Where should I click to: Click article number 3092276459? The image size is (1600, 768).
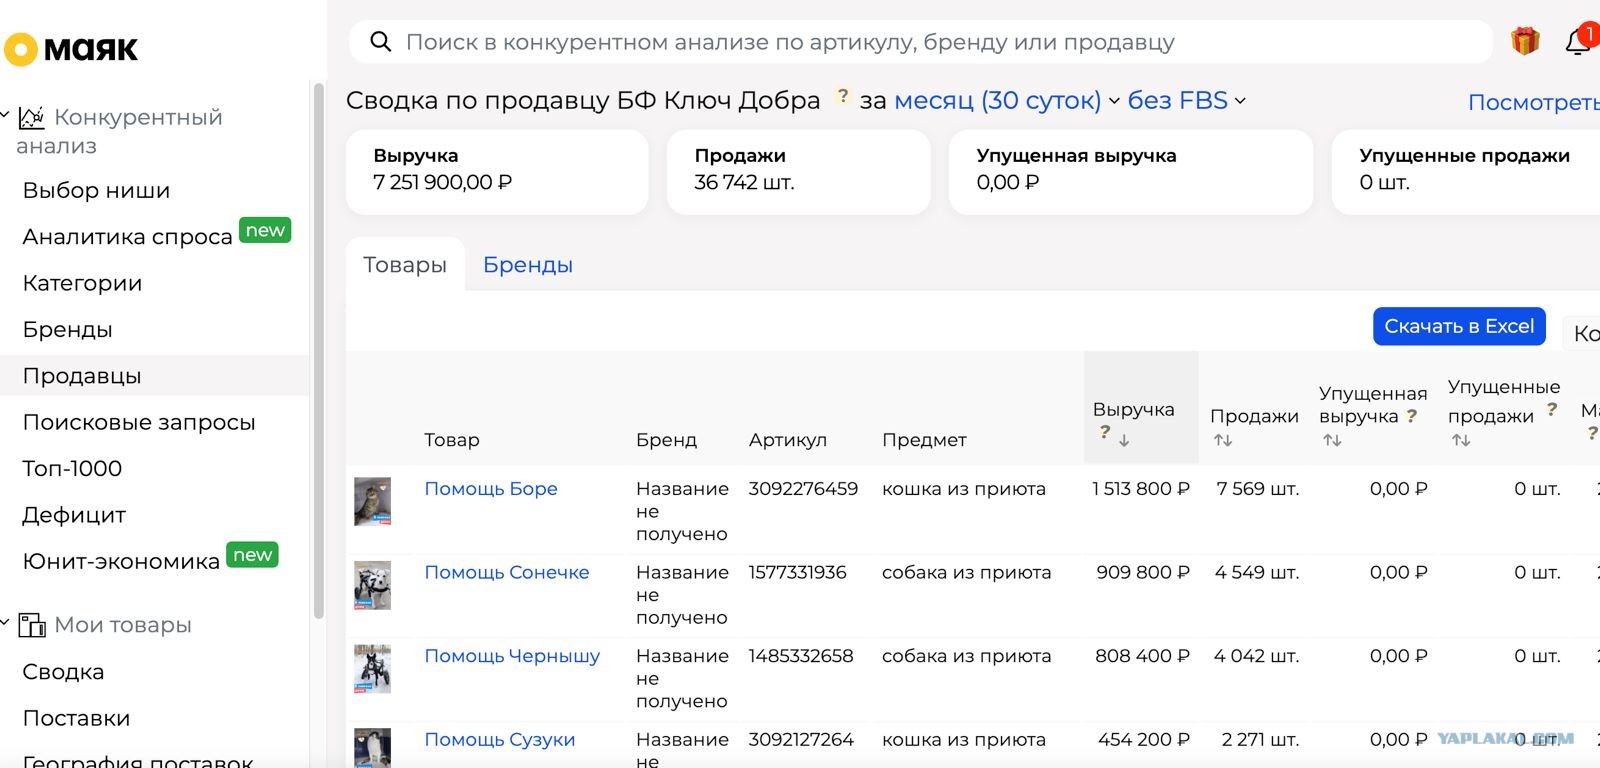click(x=803, y=489)
